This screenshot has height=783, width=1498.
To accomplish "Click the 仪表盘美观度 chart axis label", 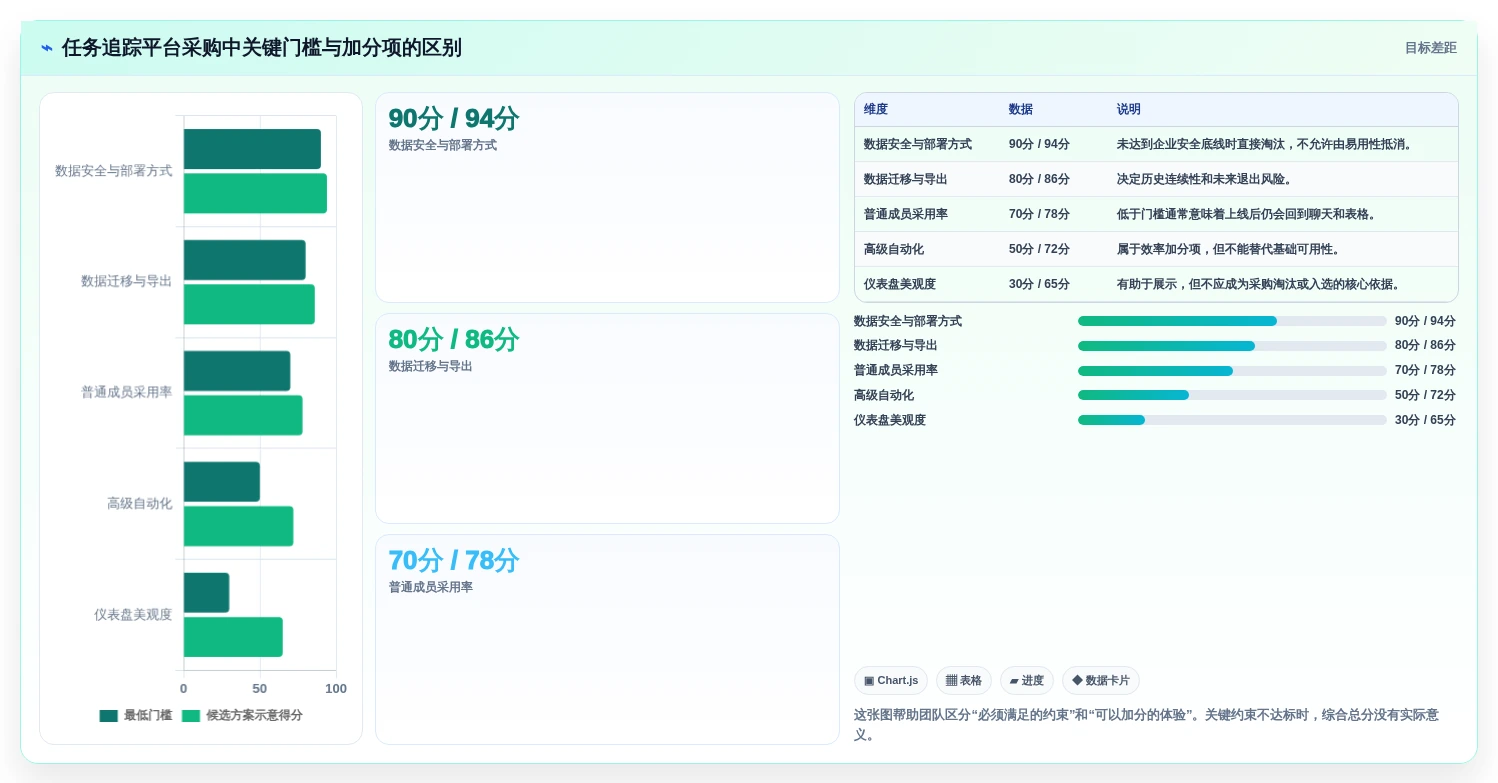I will point(133,615).
